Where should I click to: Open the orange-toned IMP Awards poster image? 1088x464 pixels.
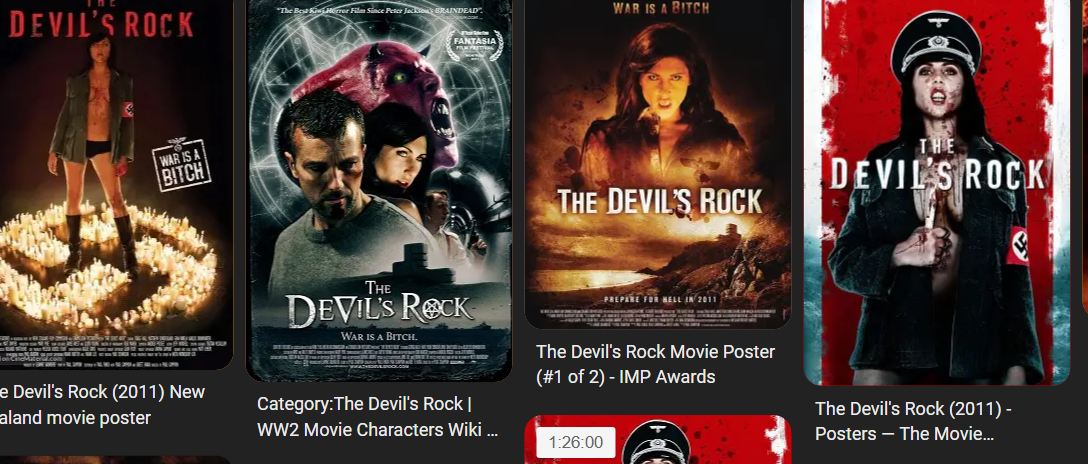coord(658,164)
